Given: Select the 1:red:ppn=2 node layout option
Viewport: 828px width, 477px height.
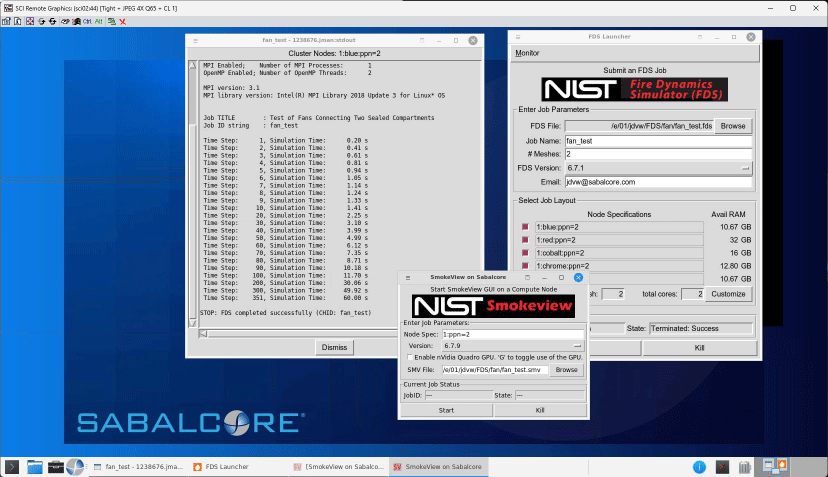Looking at the screenshot, I should 525,240.
